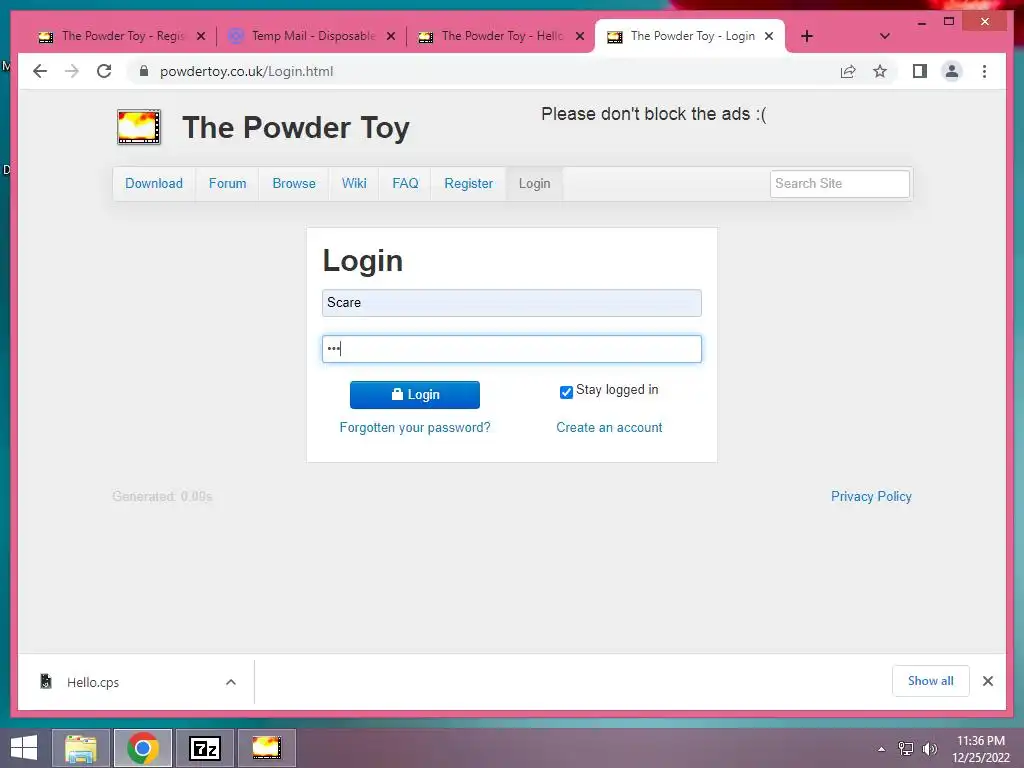
Task: Expand the tab search chevron
Action: click(x=885, y=36)
